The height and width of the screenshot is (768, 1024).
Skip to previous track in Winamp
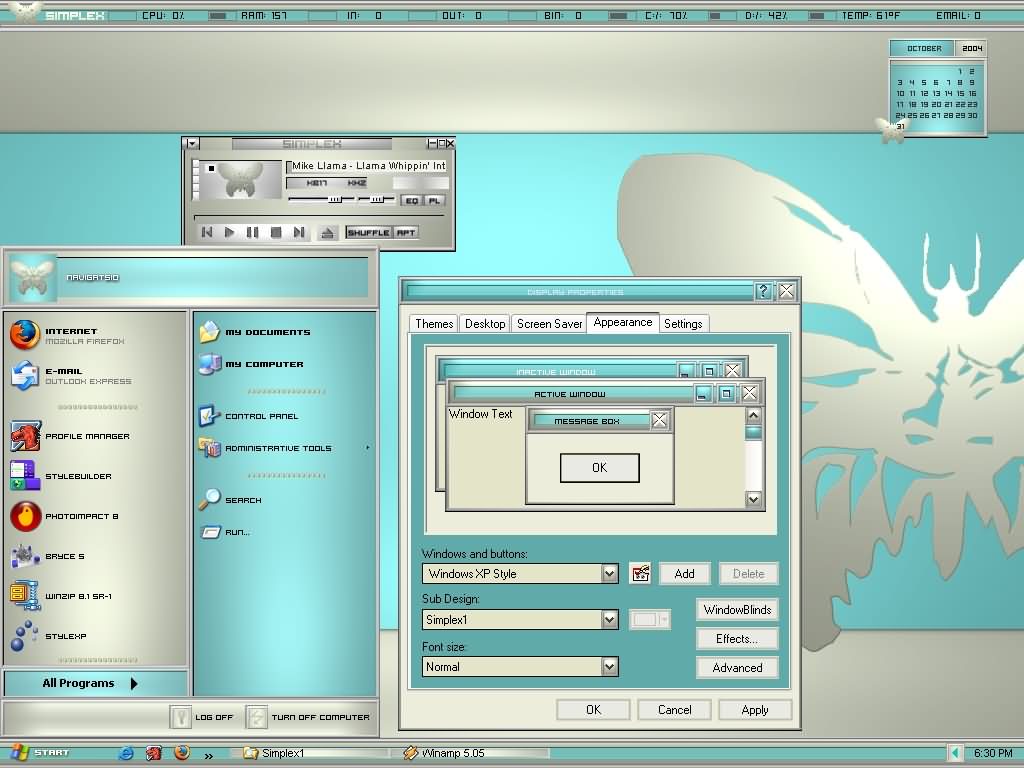pyautogui.click(x=207, y=232)
